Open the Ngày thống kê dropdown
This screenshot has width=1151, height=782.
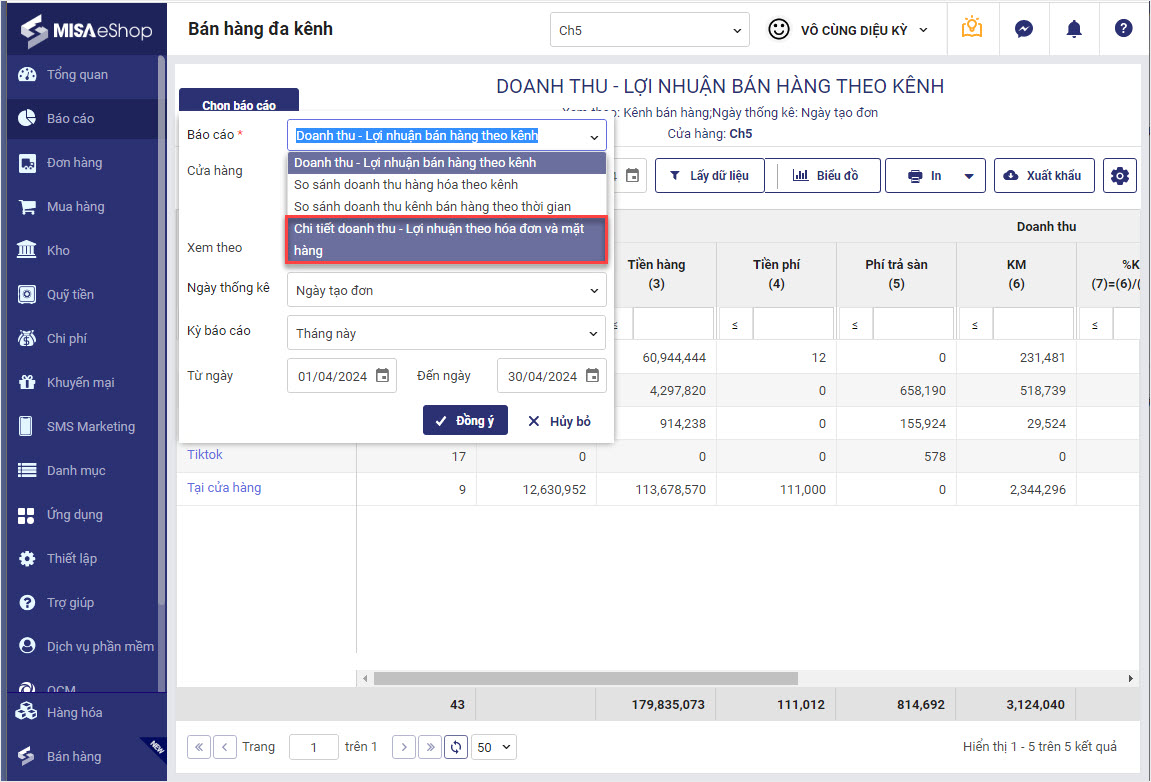pyautogui.click(x=446, y=290)
